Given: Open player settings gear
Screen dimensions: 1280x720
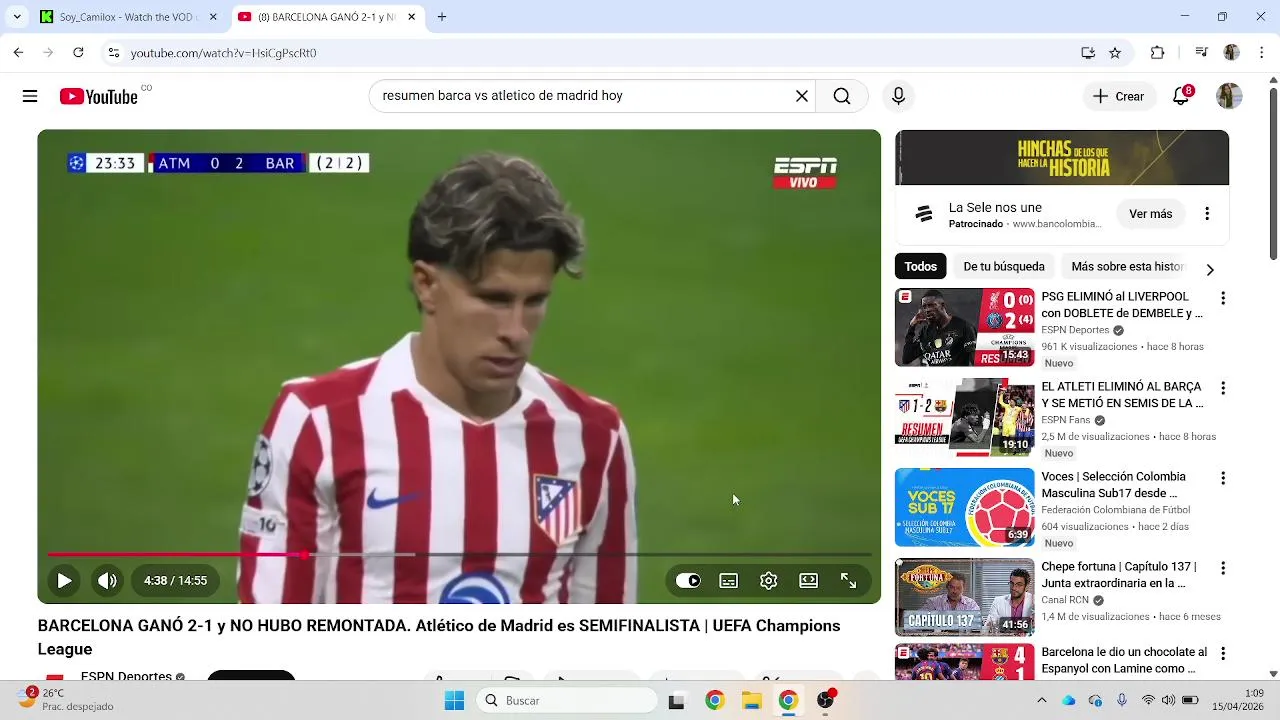Looking at the screenshot, I should (768, 580).
